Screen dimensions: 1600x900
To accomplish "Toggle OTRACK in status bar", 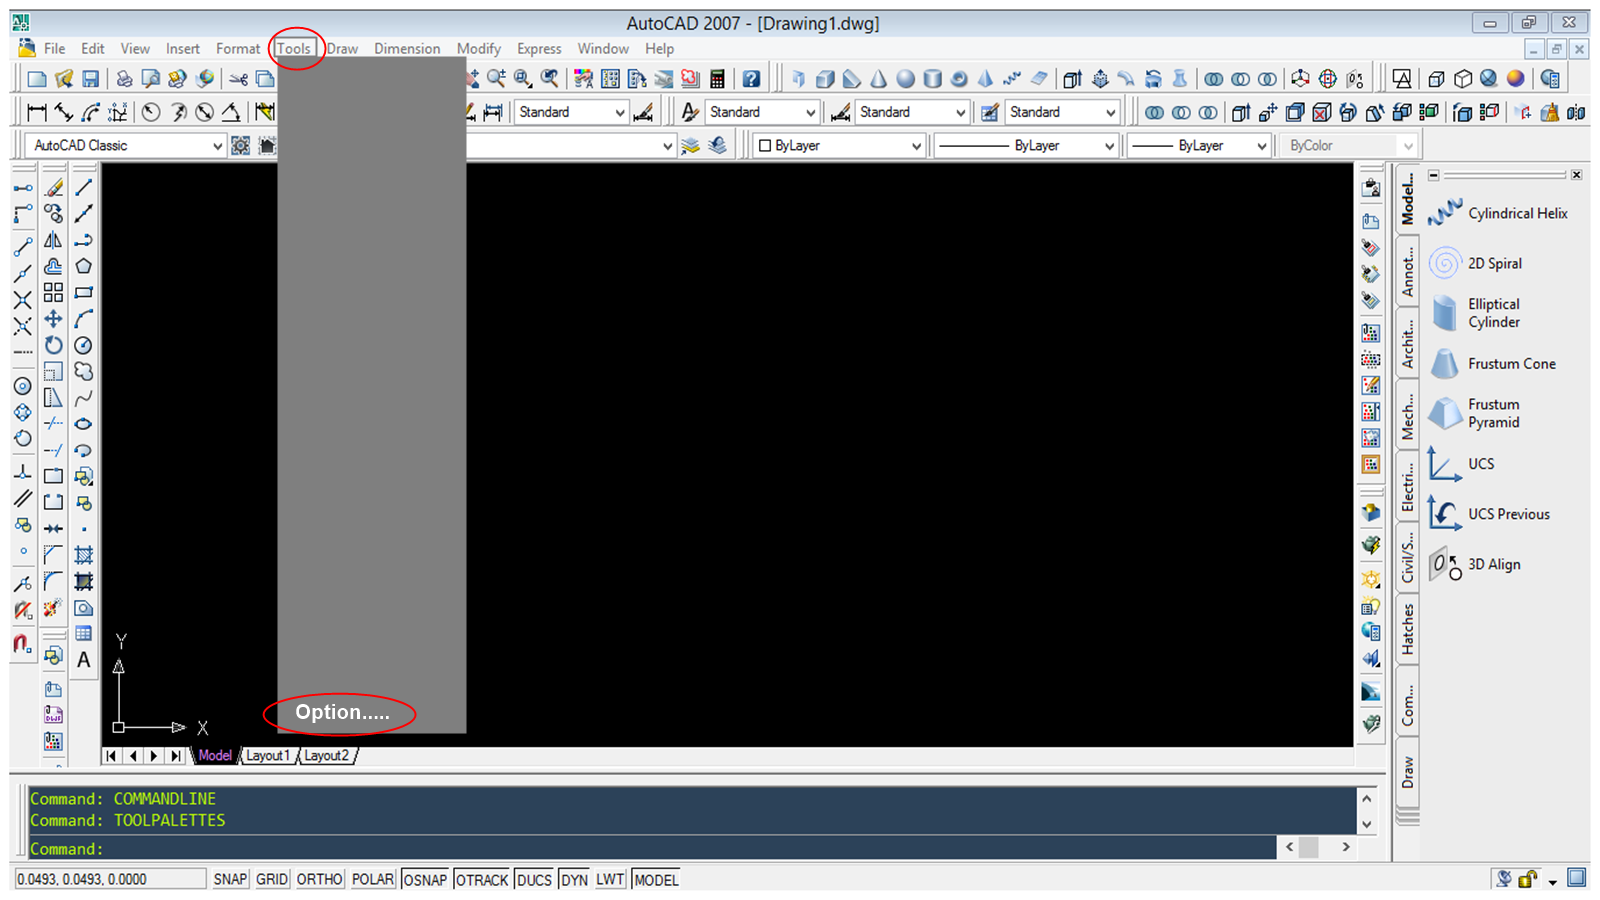I will [x=482, y=879].
